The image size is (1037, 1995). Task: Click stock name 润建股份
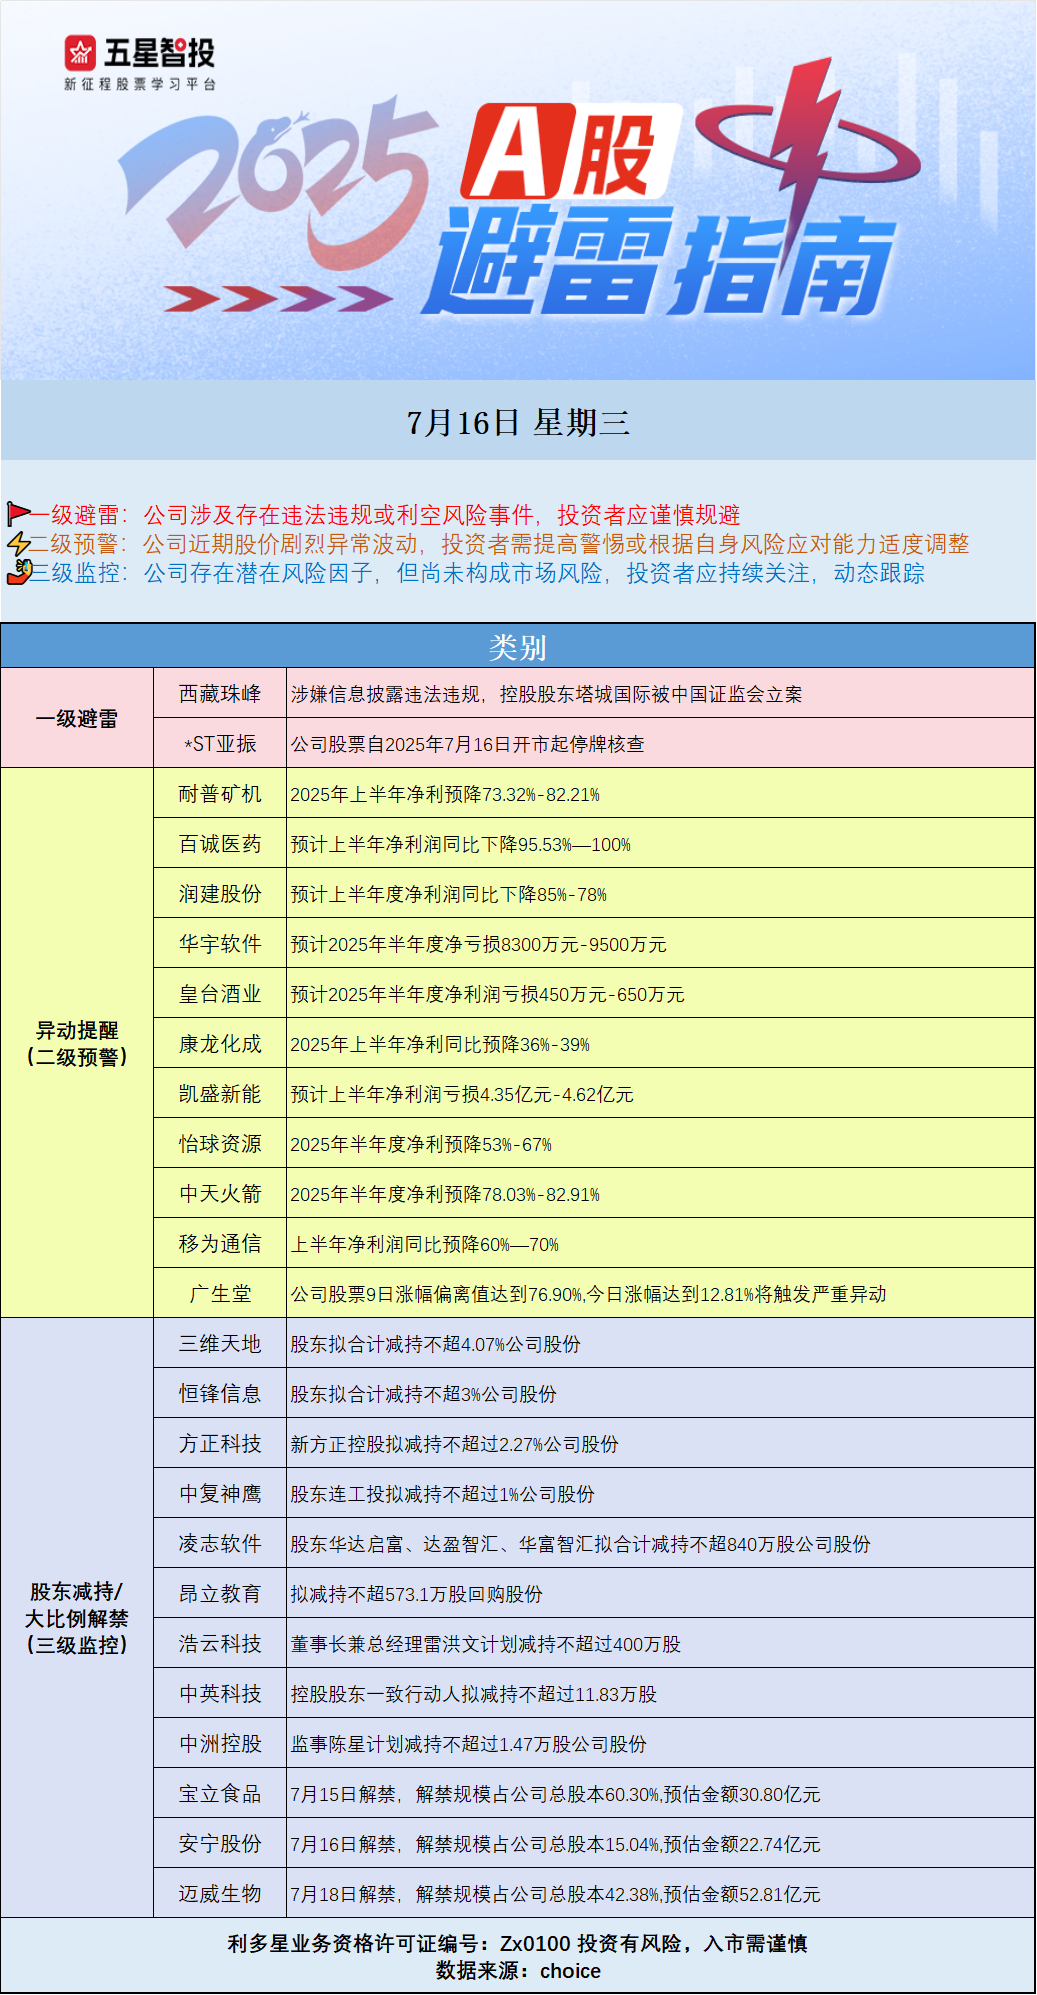pos(220,894)
